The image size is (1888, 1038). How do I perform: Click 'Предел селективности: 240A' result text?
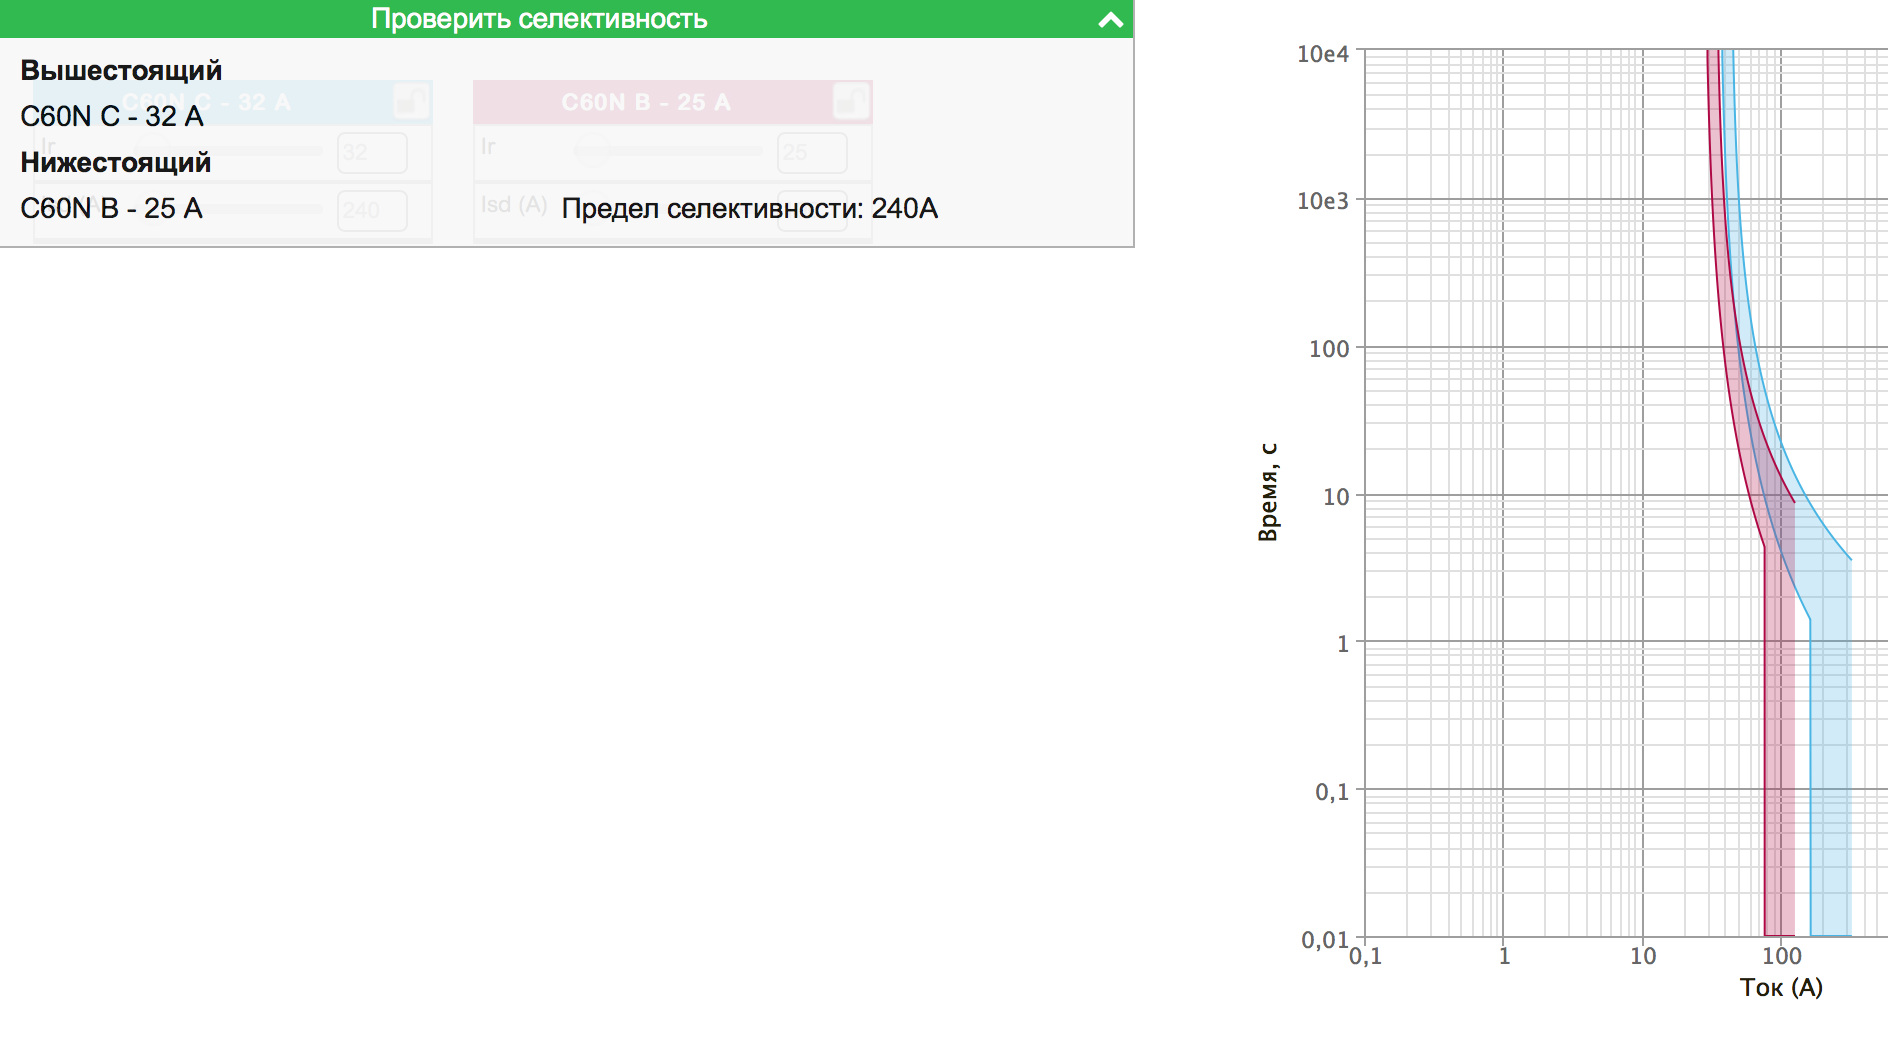(749, 208)
